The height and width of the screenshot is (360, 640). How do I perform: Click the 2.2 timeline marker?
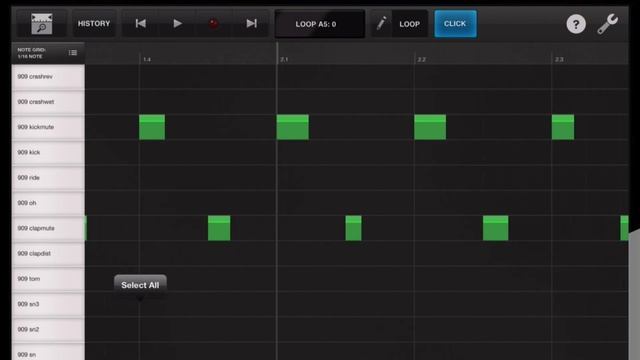tap(422, 60)
